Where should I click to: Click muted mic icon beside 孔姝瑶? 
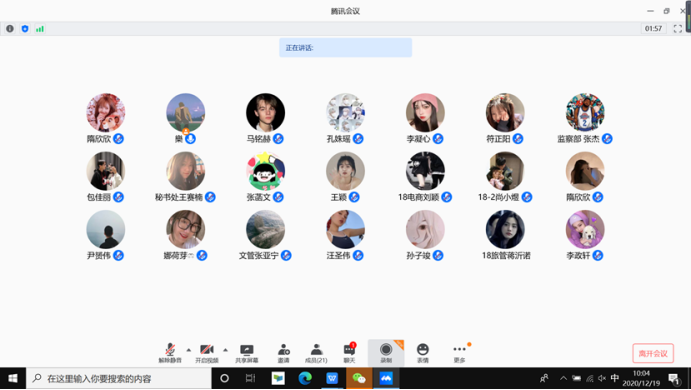358,139
